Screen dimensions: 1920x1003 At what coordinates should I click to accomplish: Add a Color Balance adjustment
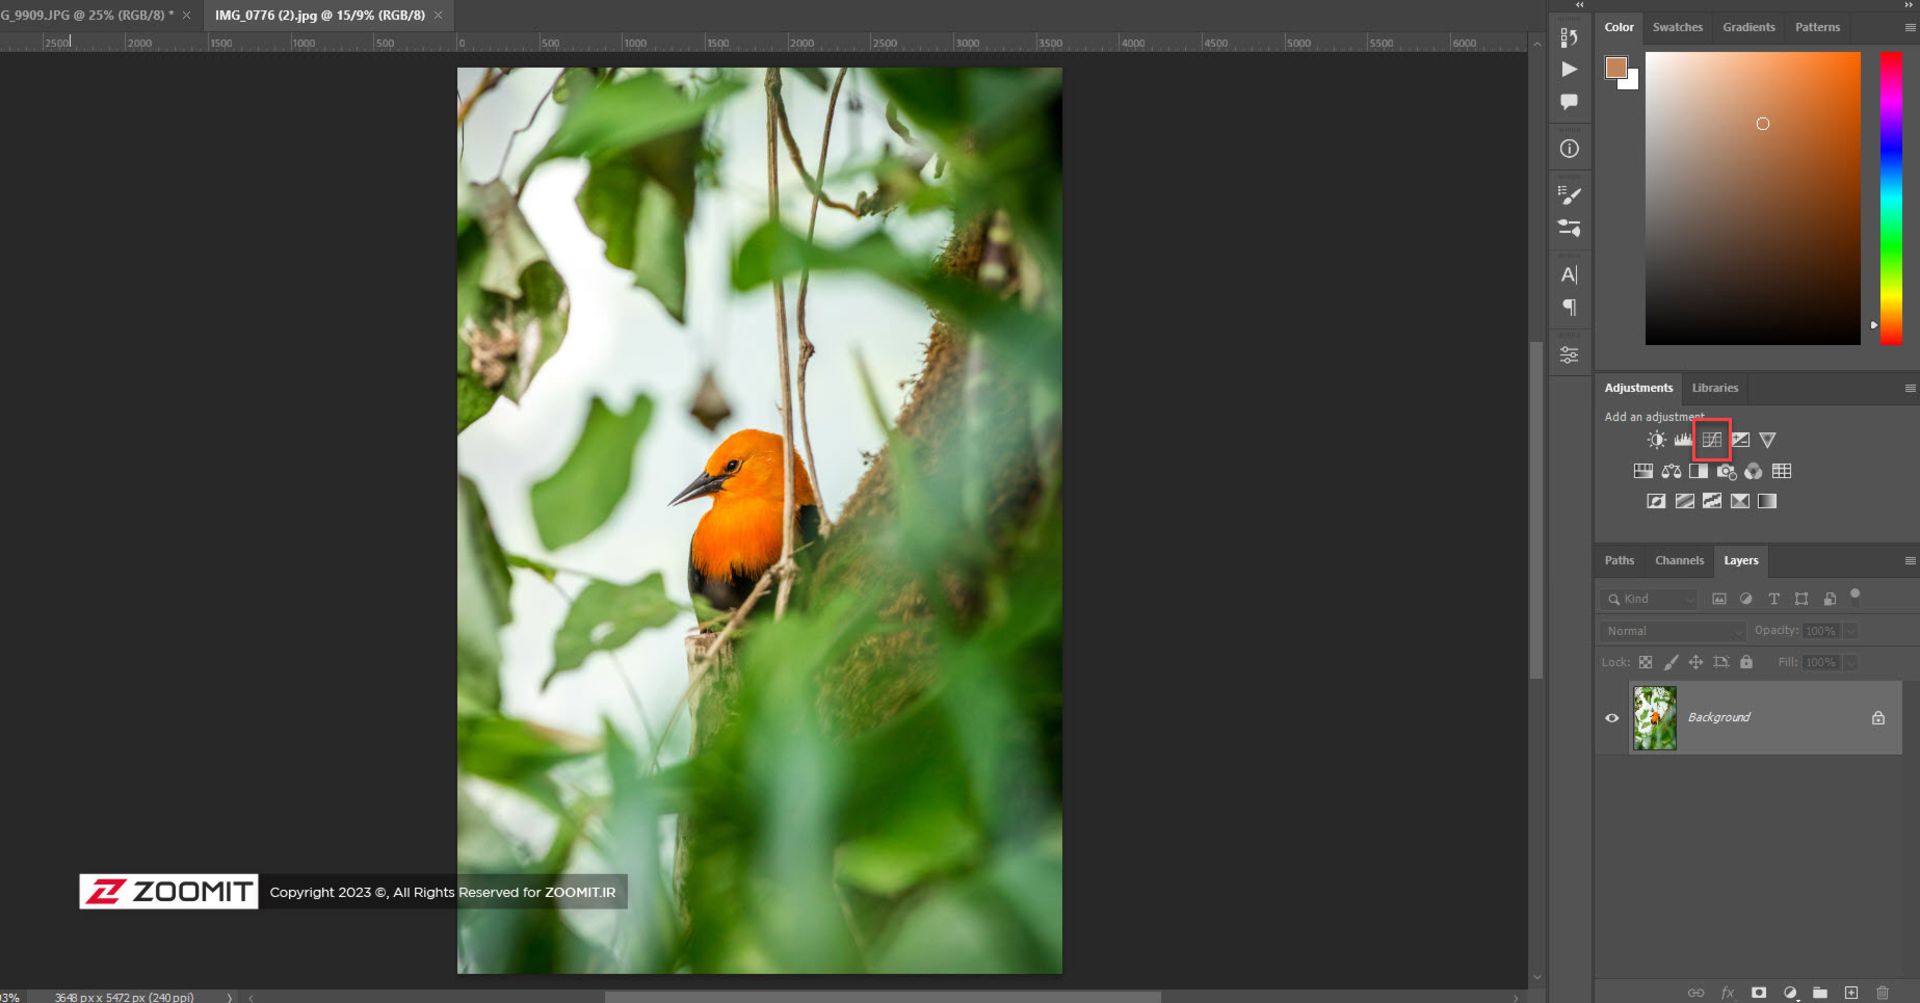point(1671,471)
